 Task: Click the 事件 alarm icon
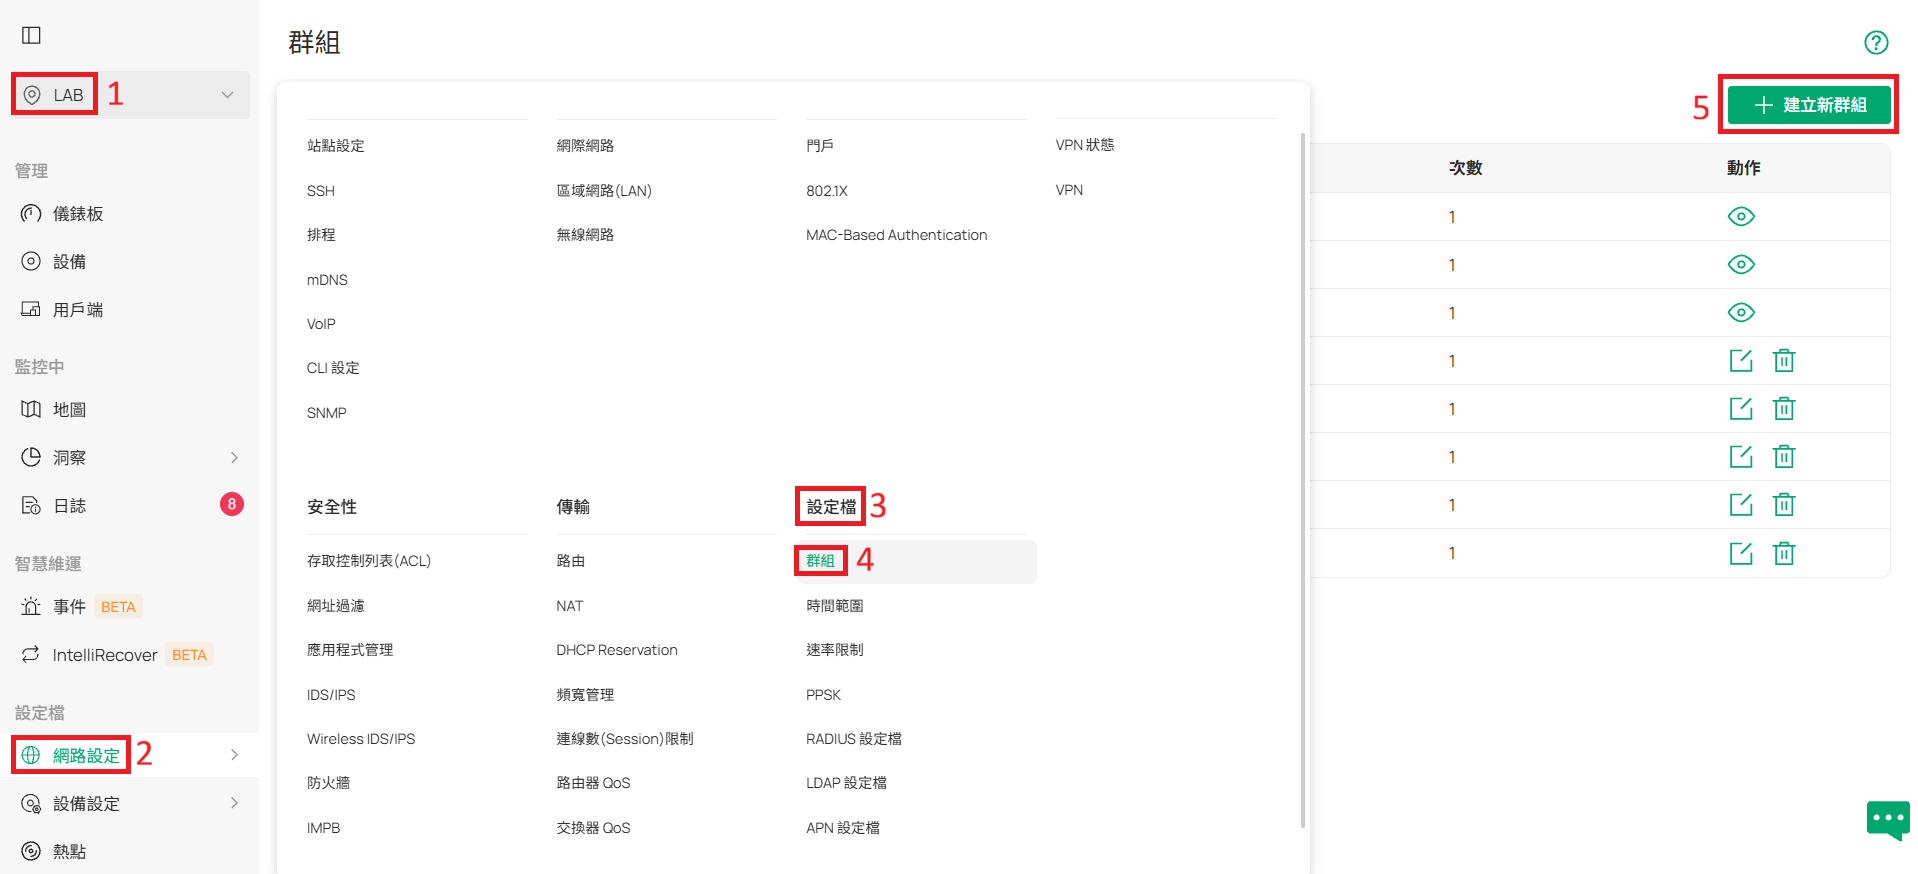[x=31, y=606]
